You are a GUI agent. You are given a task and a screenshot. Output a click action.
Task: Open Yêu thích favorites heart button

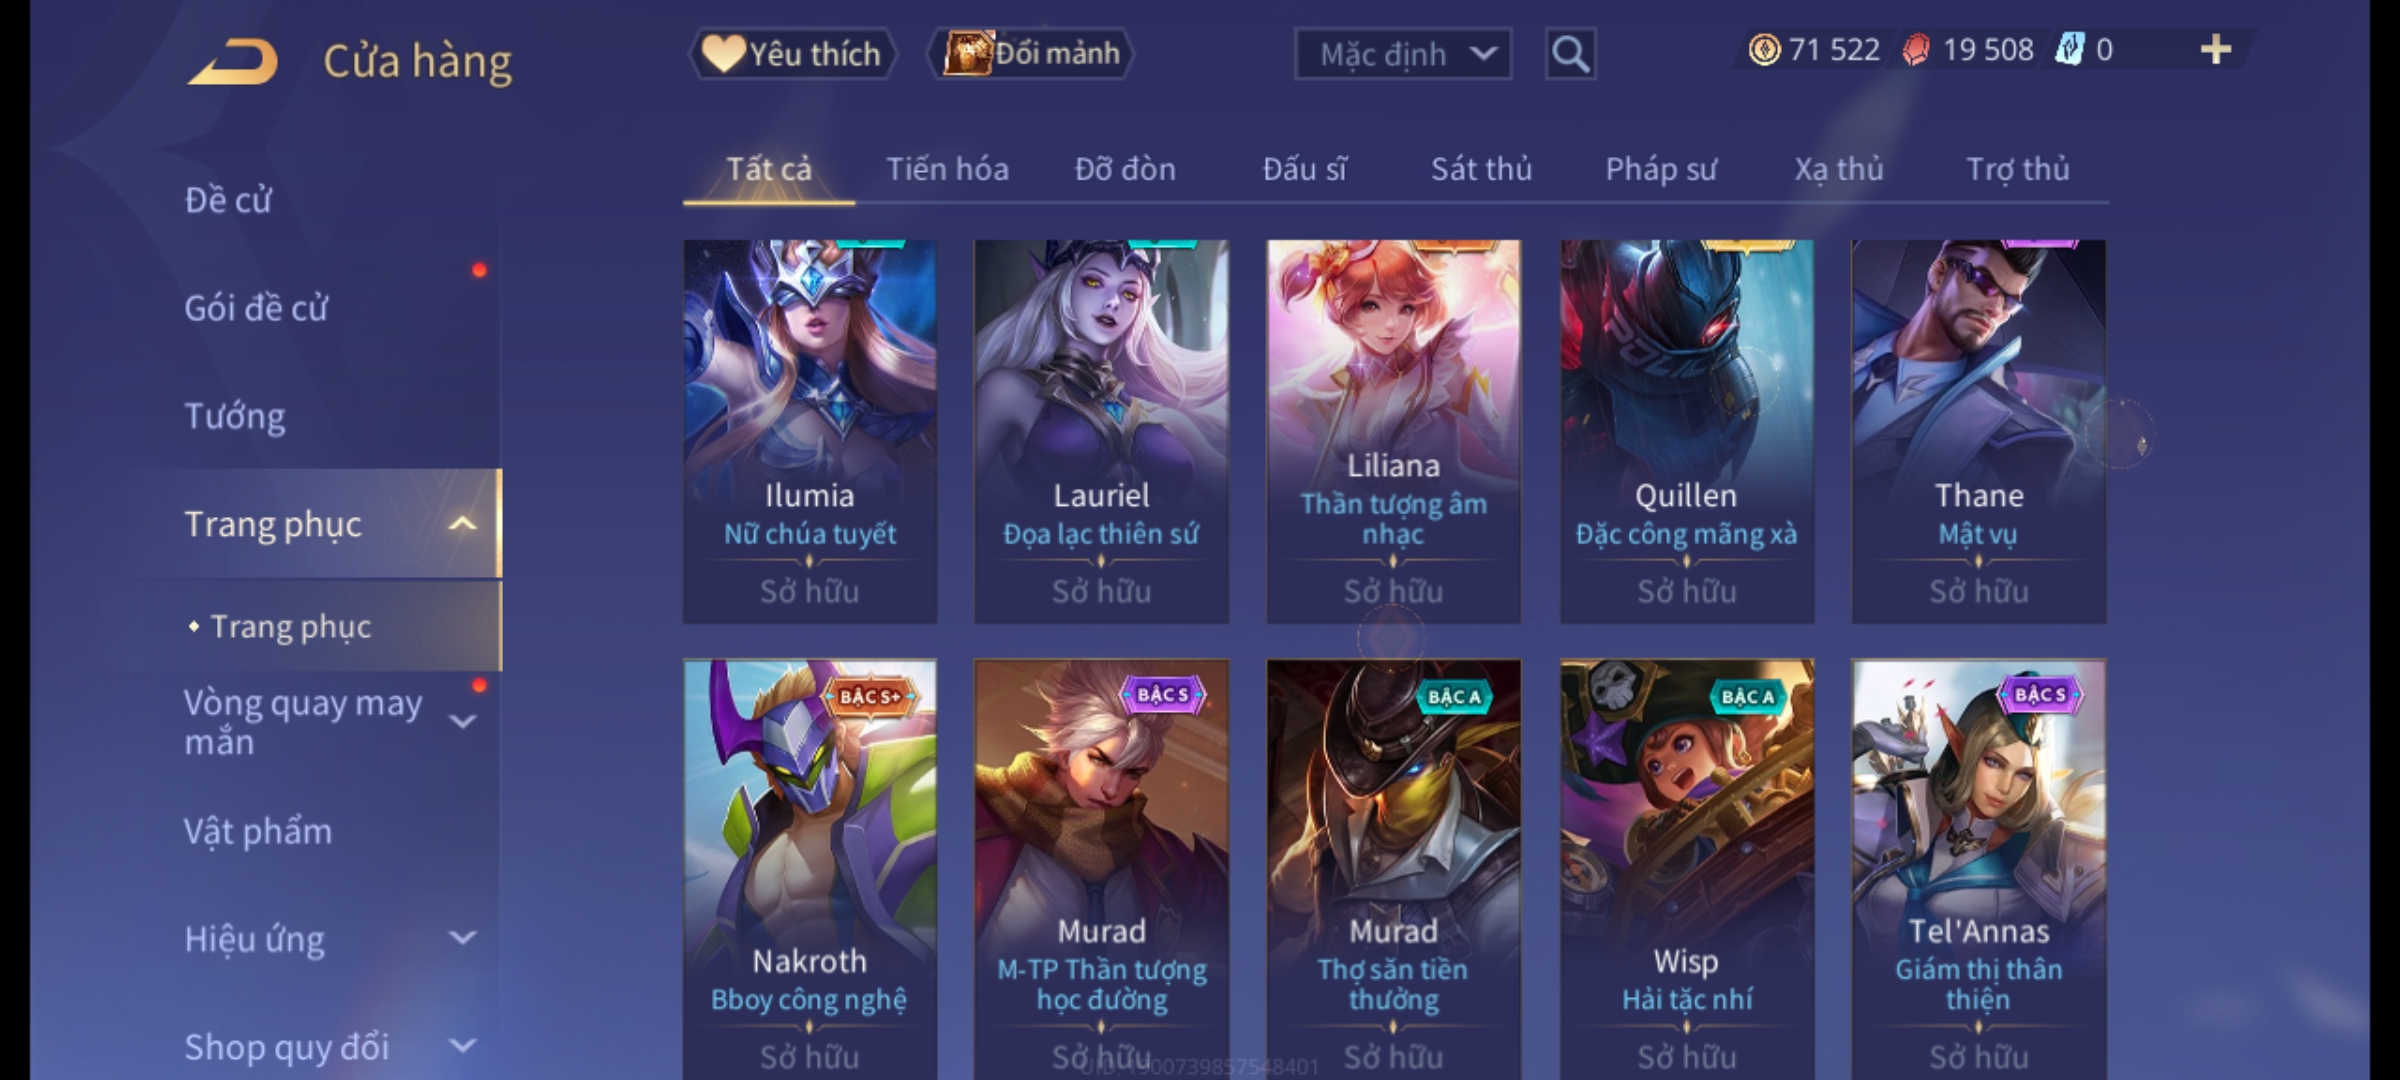tap(792, 54)
